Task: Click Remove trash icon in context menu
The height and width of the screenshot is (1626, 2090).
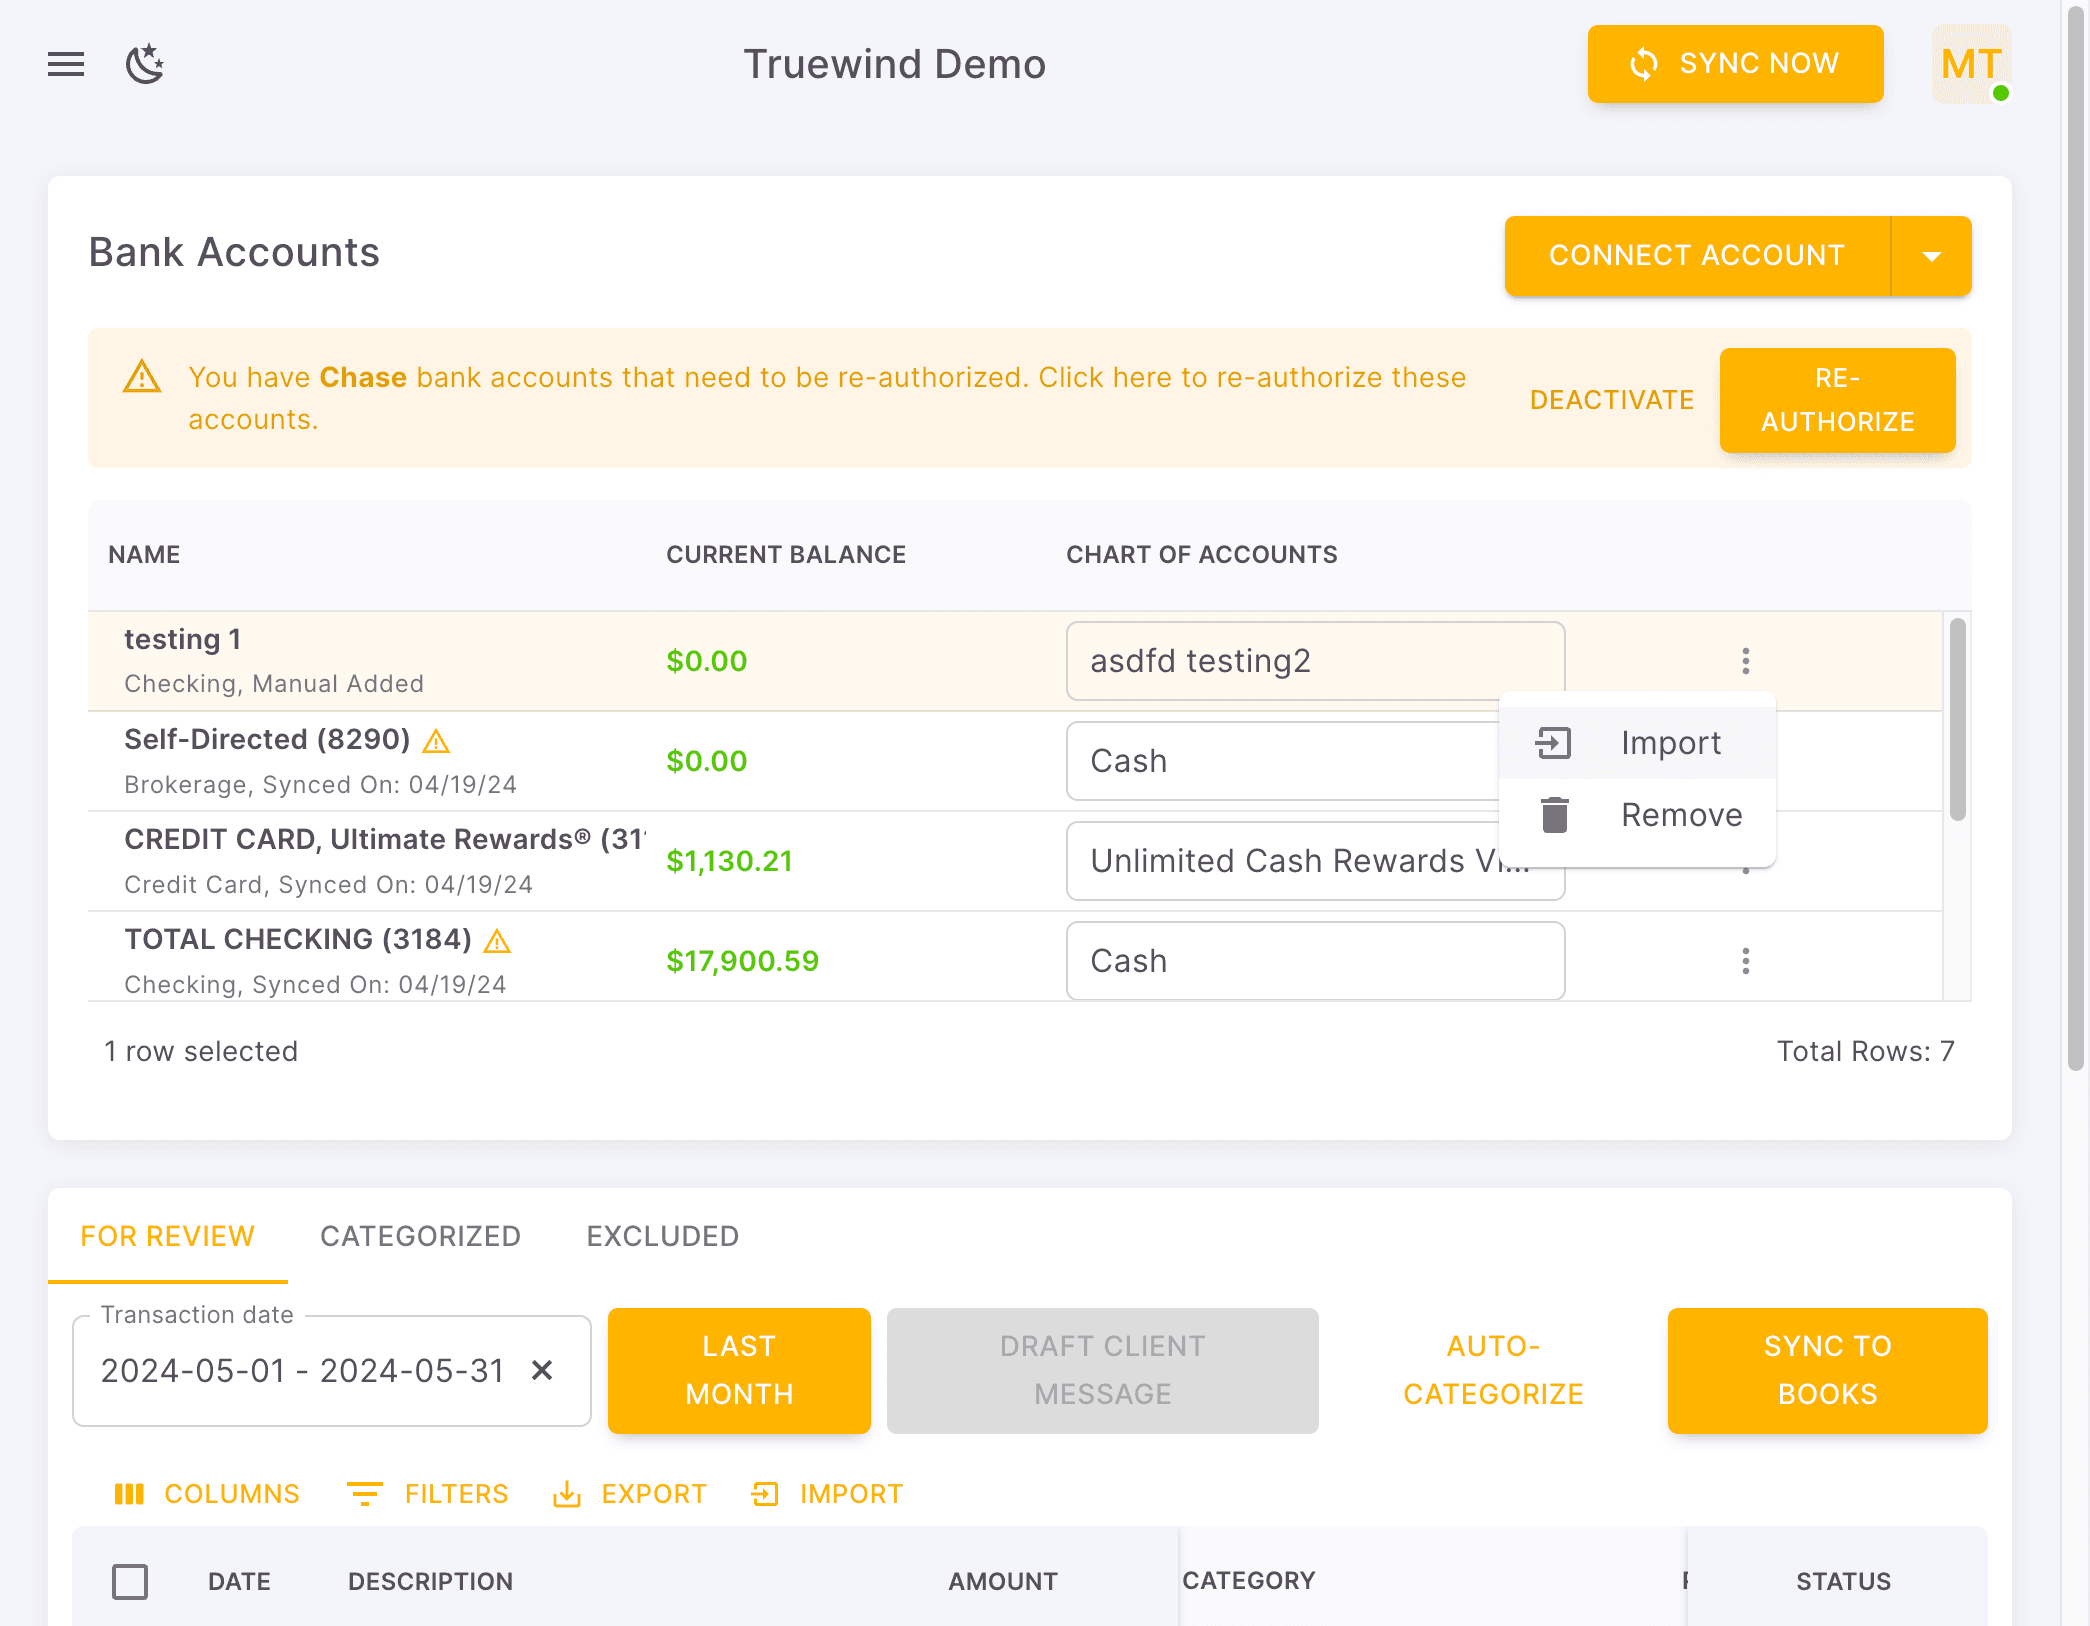Action: pos(1553,814)
